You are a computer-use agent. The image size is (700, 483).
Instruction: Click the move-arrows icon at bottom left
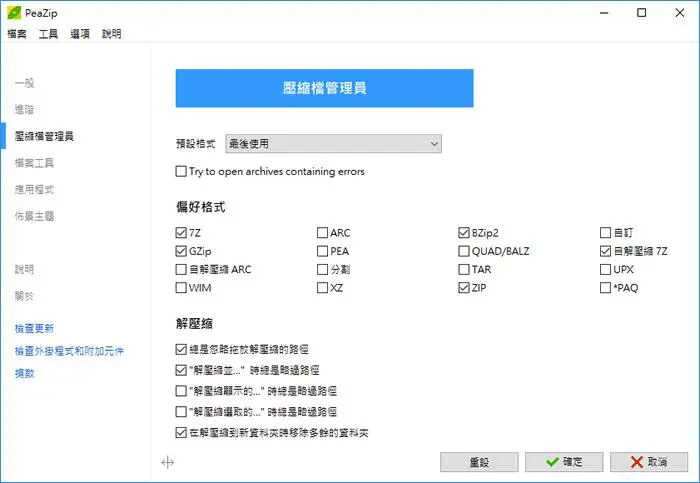point(167,462)
